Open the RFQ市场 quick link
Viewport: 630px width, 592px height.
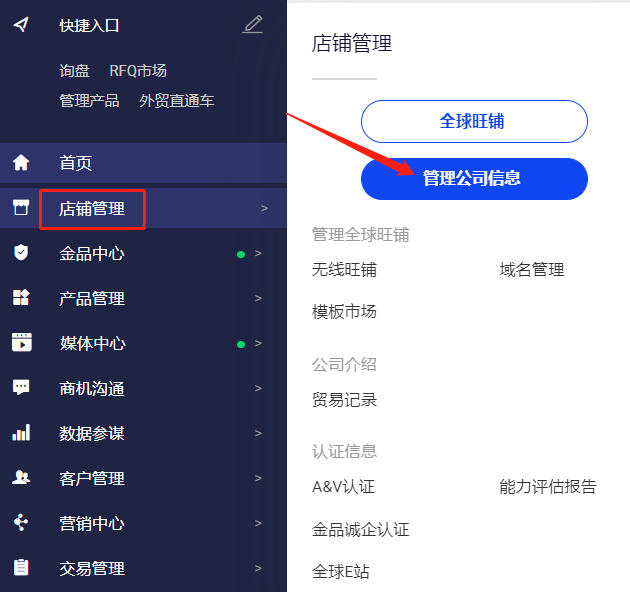click(x=138, y=71)
